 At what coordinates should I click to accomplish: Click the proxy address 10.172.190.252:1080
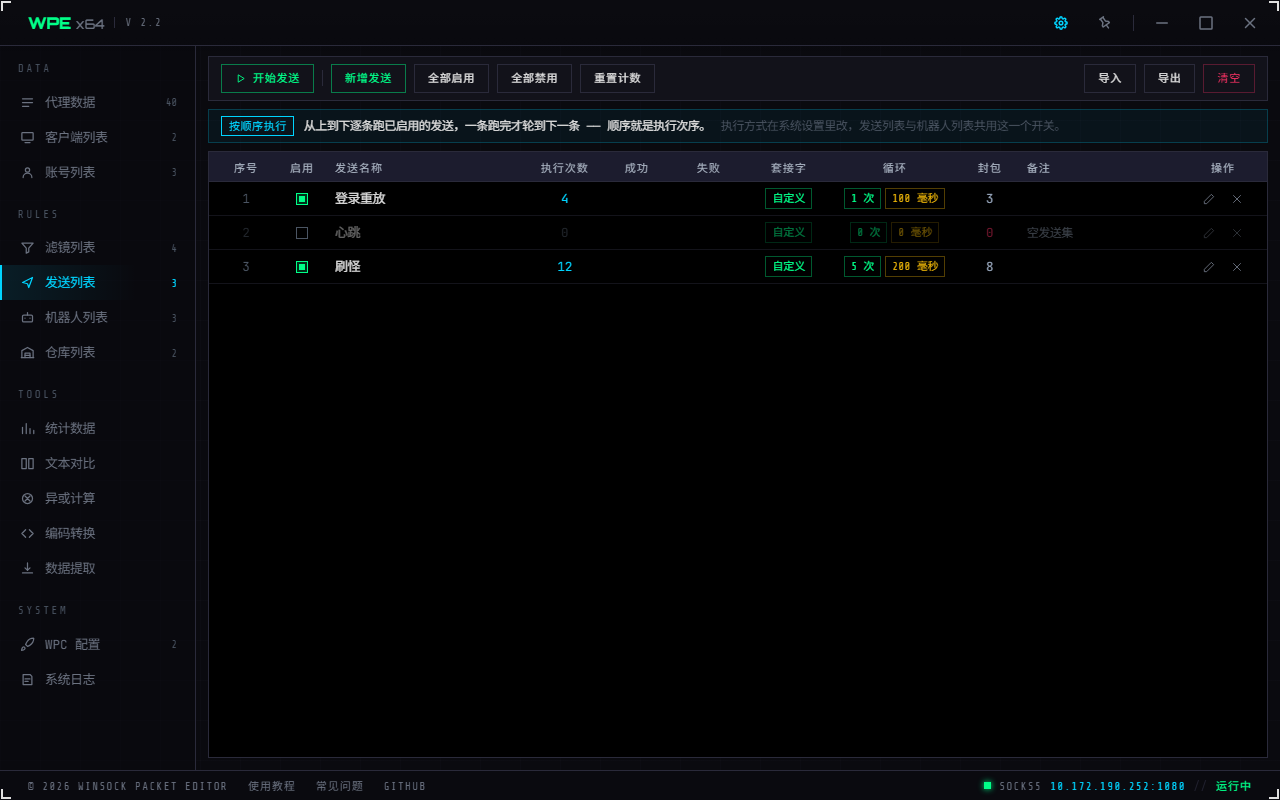pyautogui.click(x=1118, y=786)
